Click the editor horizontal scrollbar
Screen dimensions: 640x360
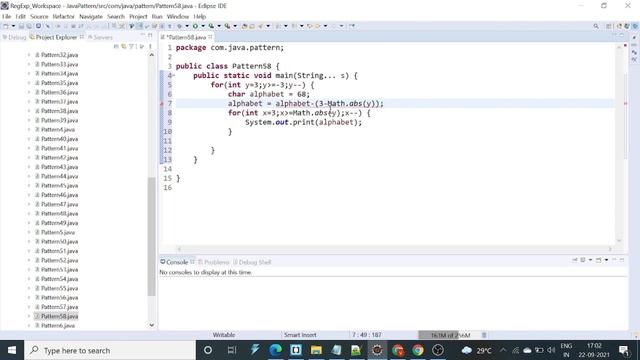point(394,249)
